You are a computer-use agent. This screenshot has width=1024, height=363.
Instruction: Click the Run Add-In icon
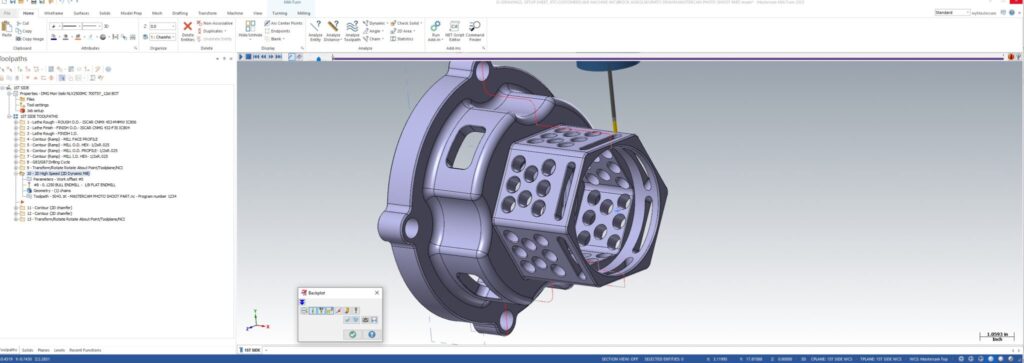[x=436, y=26]
